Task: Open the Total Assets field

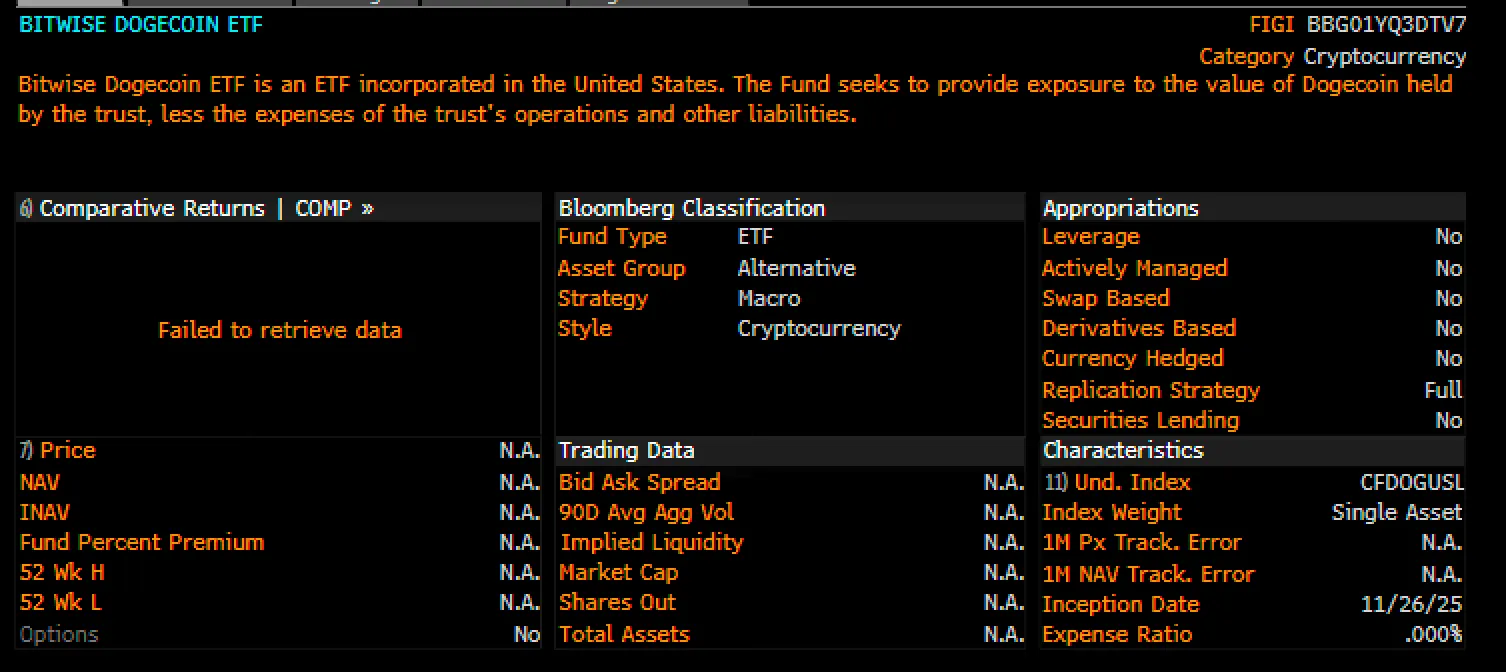Action: 624,634
